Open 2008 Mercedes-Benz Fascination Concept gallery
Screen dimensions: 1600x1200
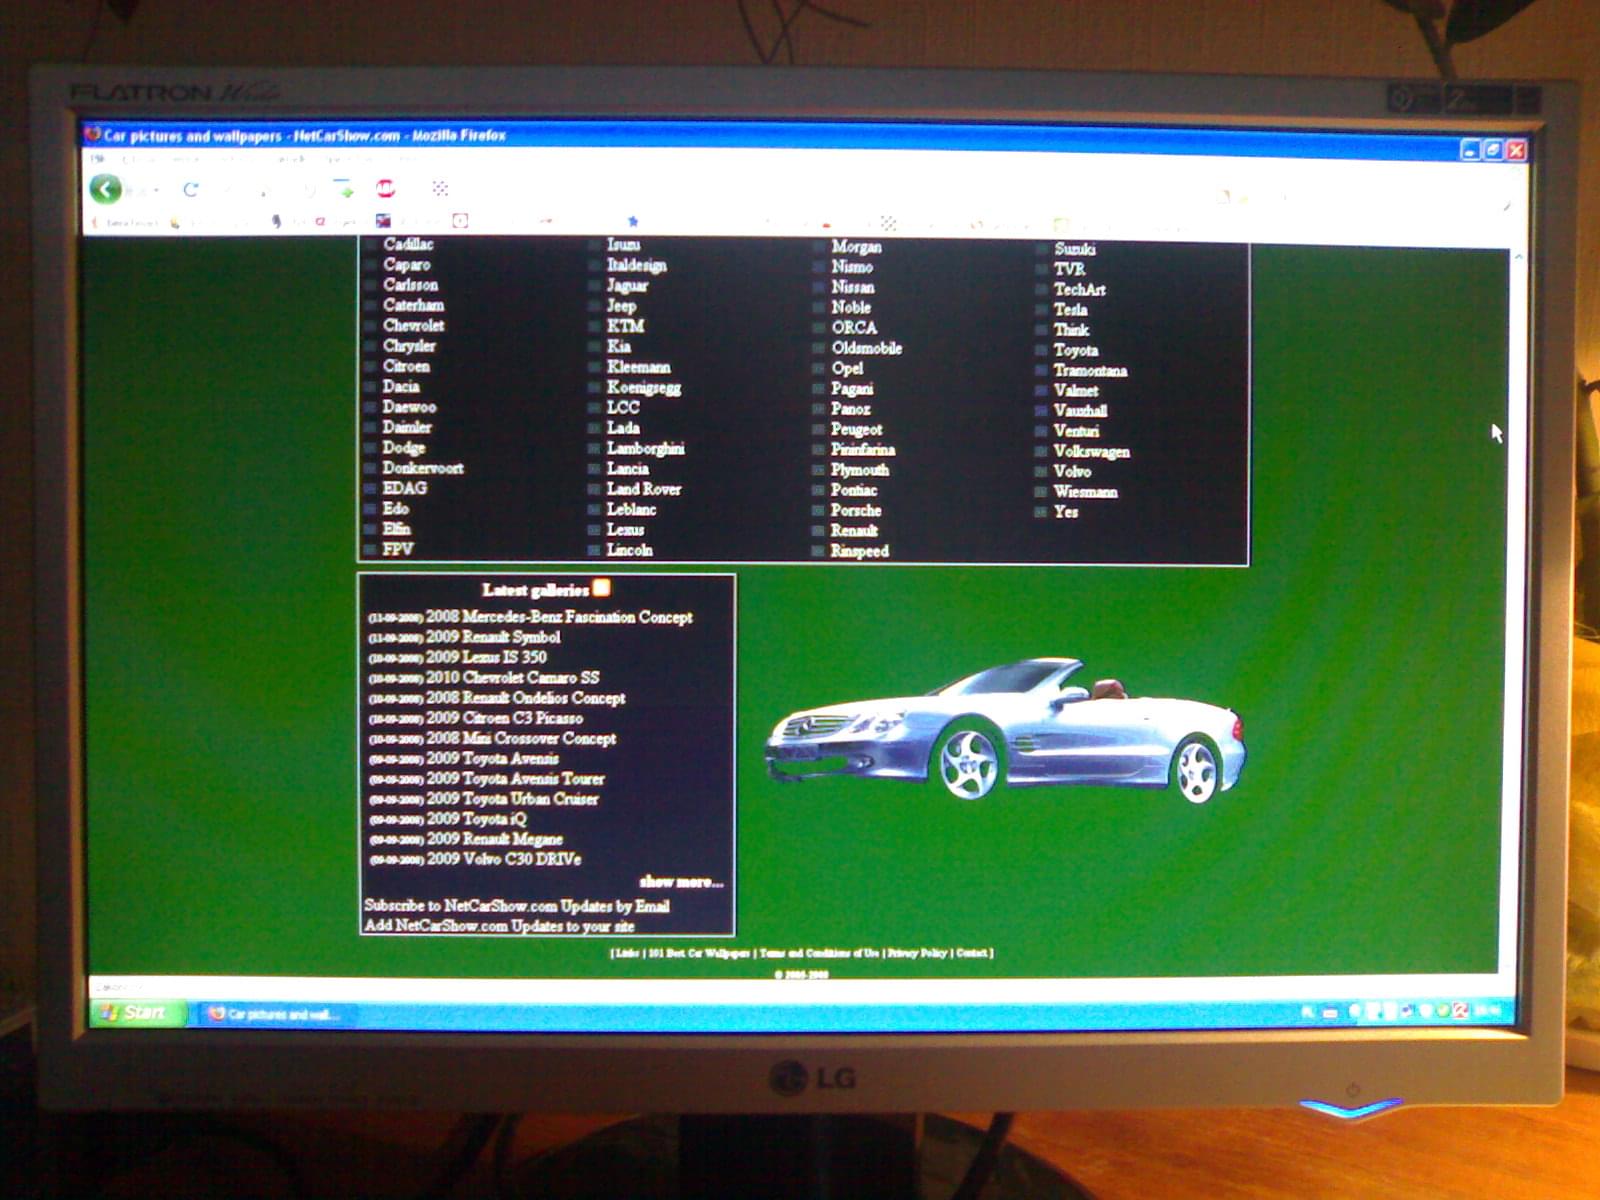[559, 617]
